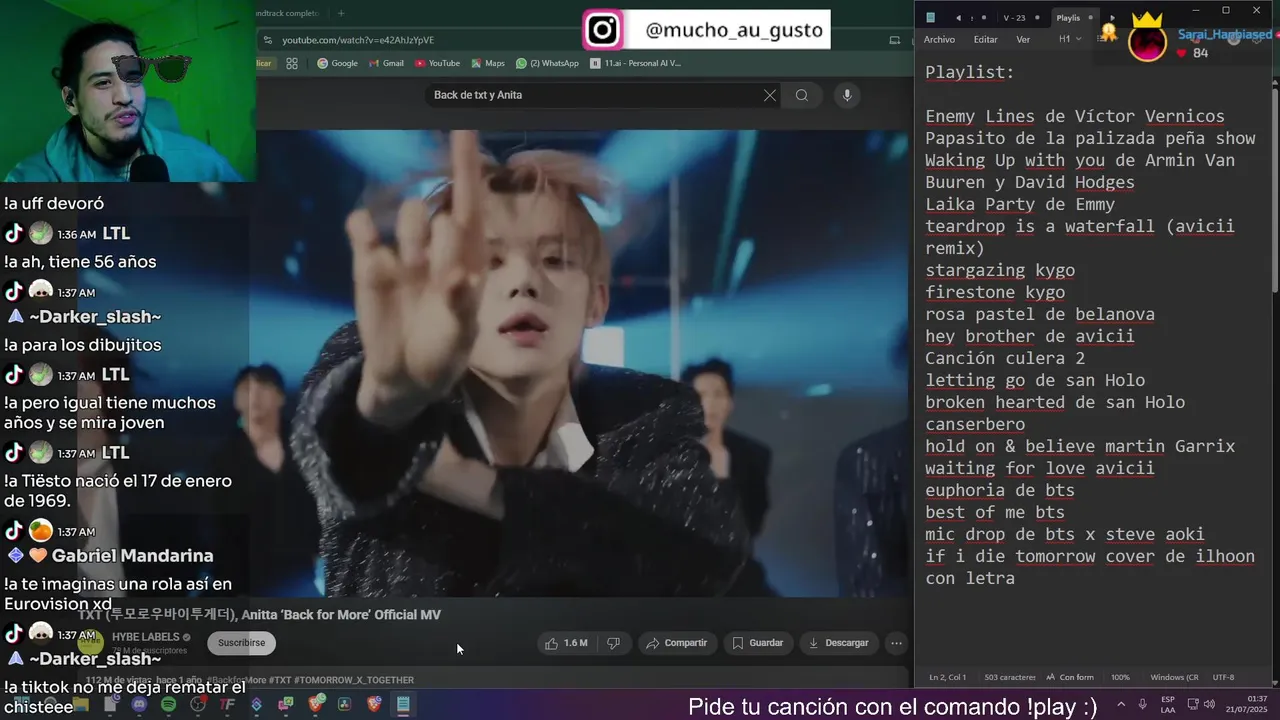Viewport: 1280px width, 720px height.
Task: Dislike the Back for More video
Action: [614, 643]
